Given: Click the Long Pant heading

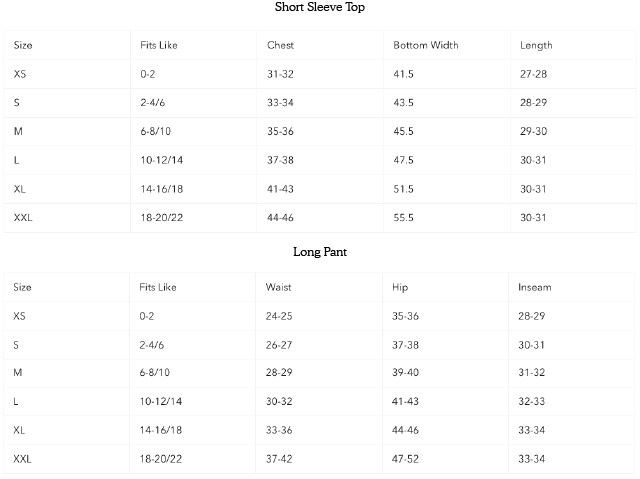Looking at the screenshot, I should (320, 252).
